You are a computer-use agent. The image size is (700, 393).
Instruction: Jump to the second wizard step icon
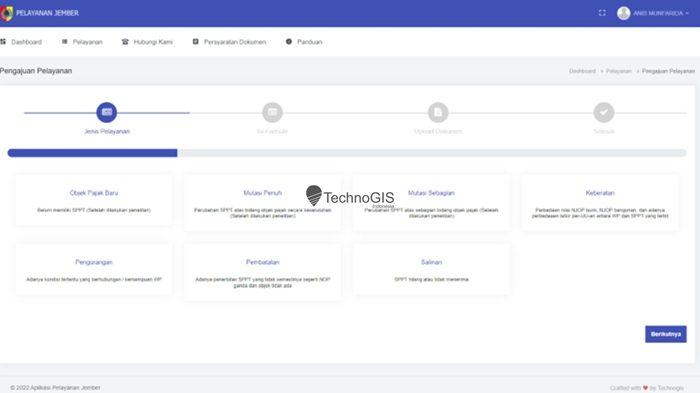coord(272,112)
